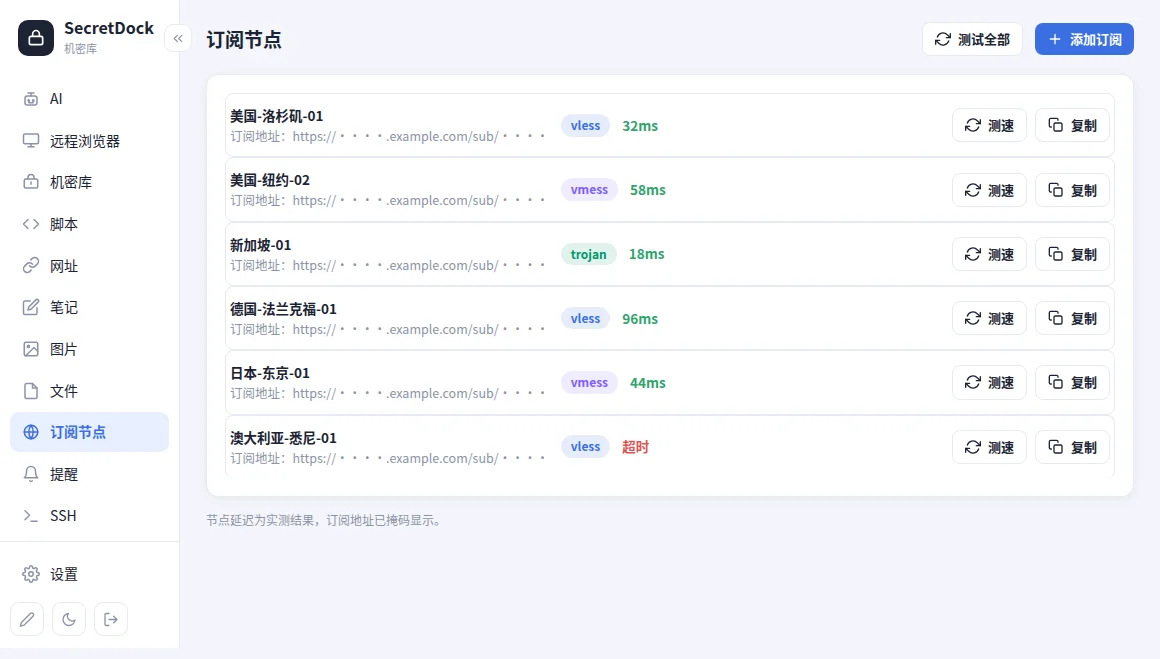
Task: Select 订阅节点 in sidebar
Action: [x=90, y=432]
